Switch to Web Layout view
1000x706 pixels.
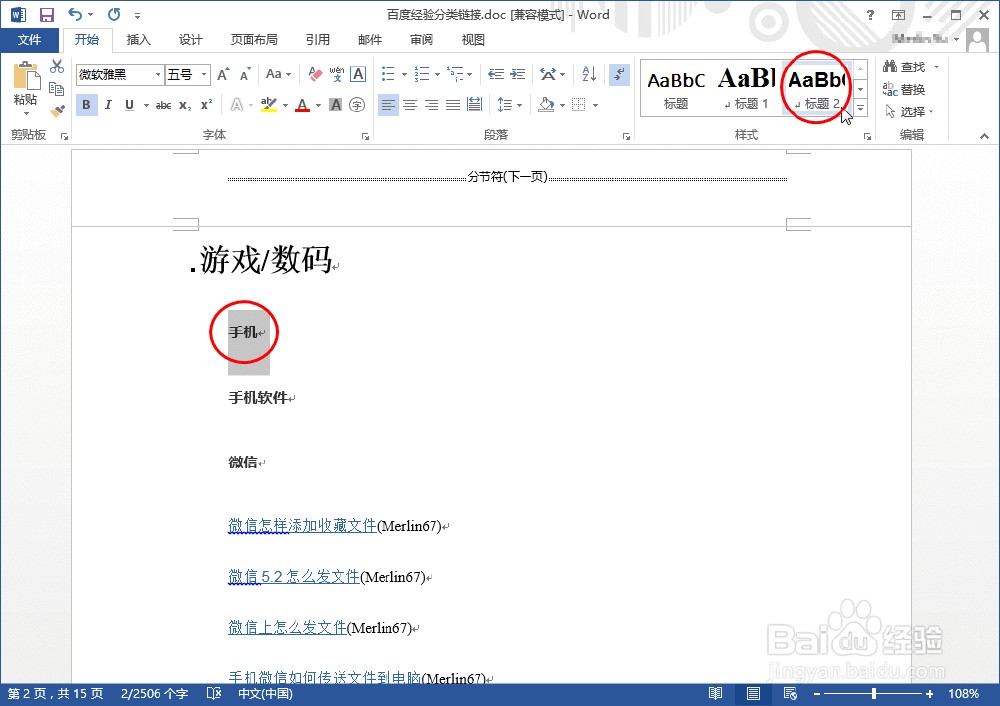point(790,694)
